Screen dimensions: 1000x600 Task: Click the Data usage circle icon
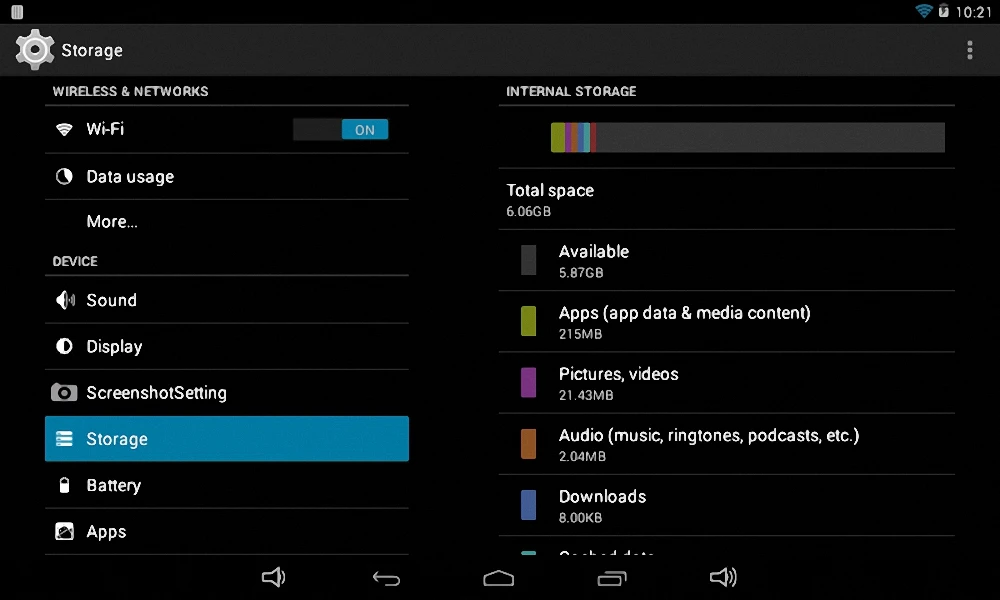[x=64, y=176]
